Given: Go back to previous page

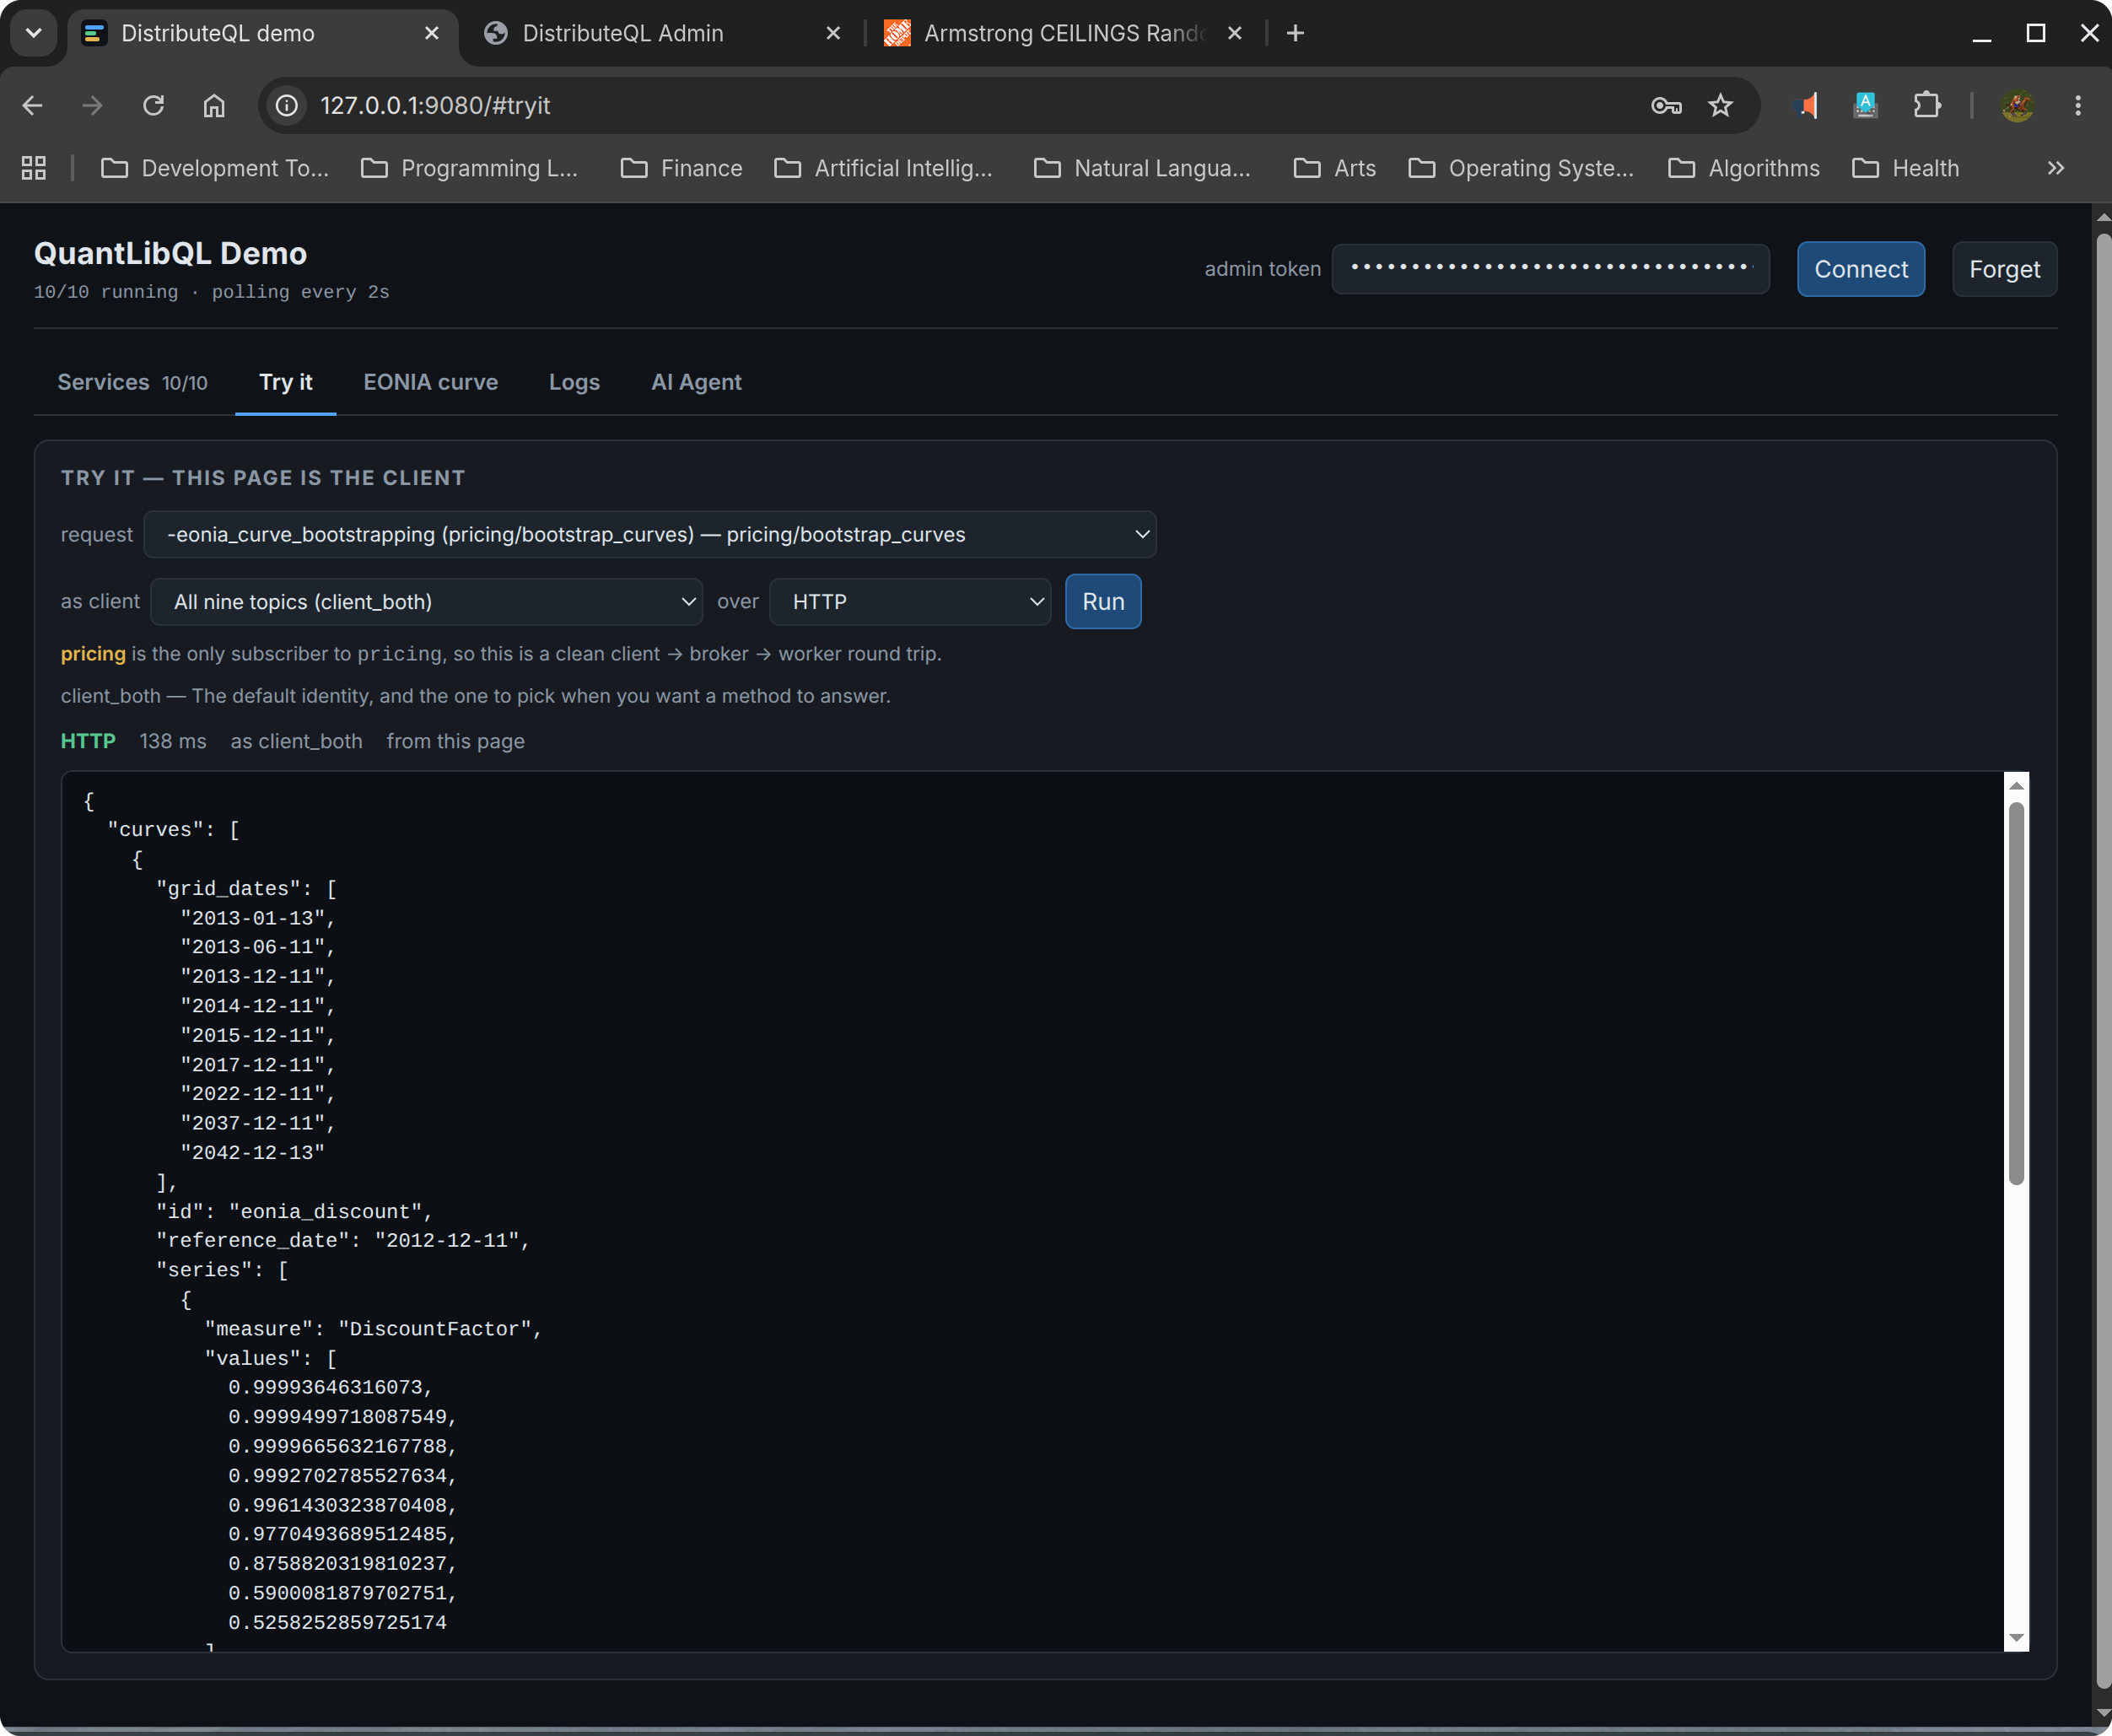Looking at the screenshot, I should (x=32, y=105).
